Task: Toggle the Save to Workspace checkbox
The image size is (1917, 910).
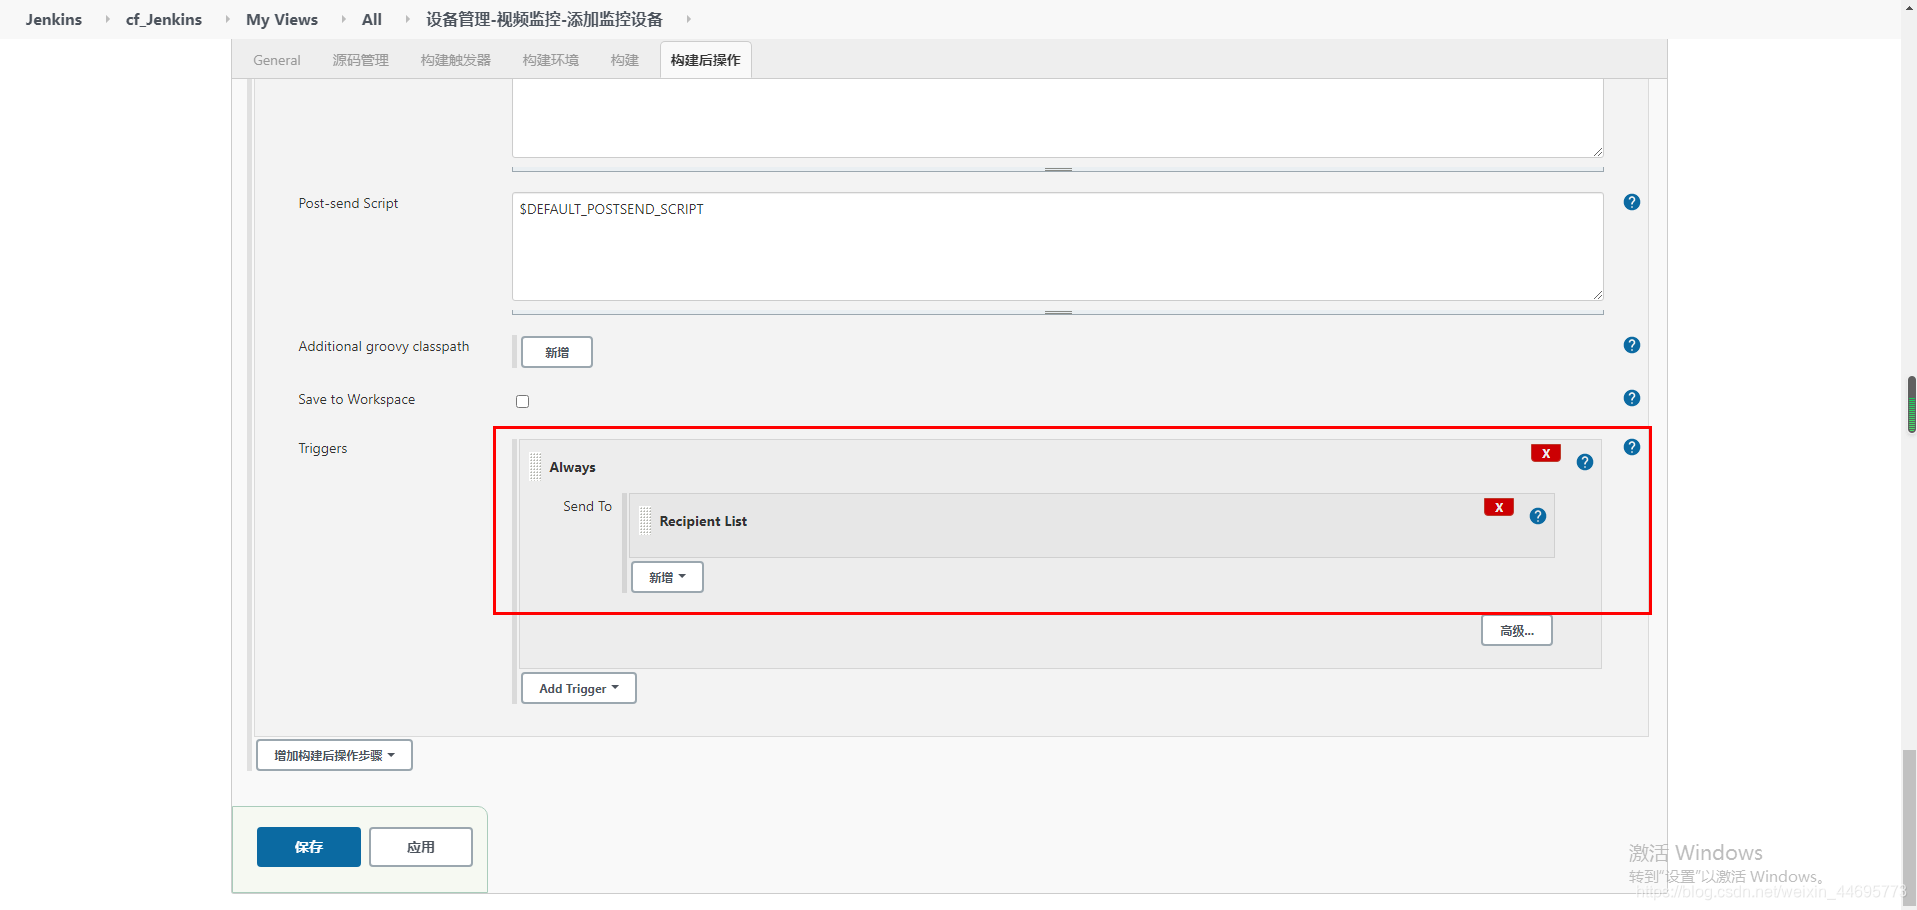Action: (522, 401)
